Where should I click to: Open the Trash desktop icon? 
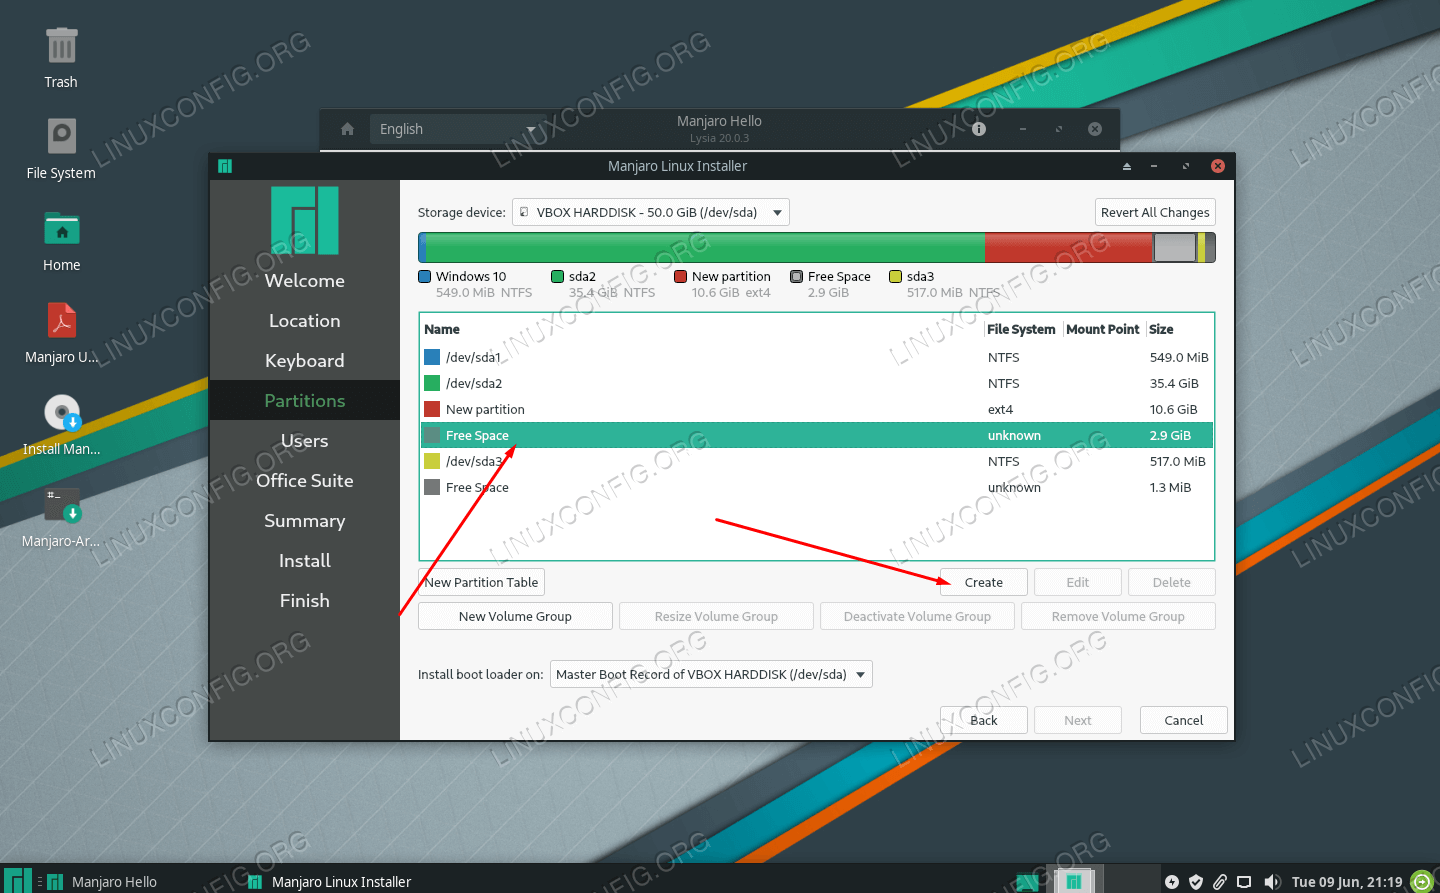tap(61, 47)
